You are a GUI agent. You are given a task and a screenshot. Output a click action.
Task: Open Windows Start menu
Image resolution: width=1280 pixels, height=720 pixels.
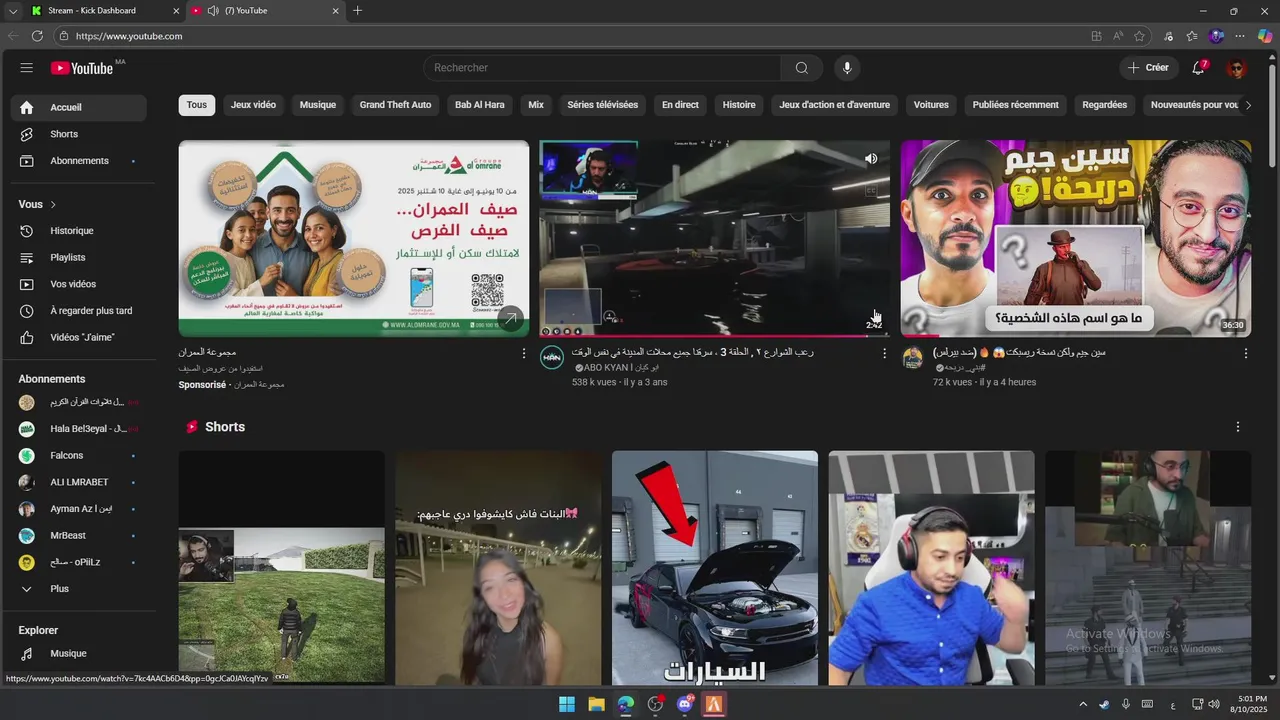pyautogui.click(x=567, y=704)
